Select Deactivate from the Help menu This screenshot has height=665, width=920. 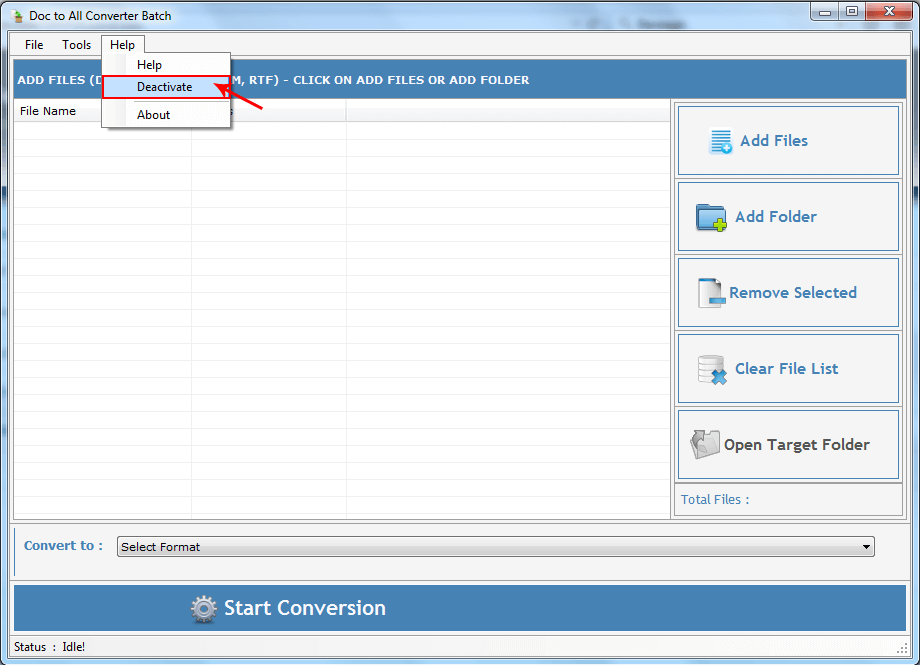pos(166,87)
